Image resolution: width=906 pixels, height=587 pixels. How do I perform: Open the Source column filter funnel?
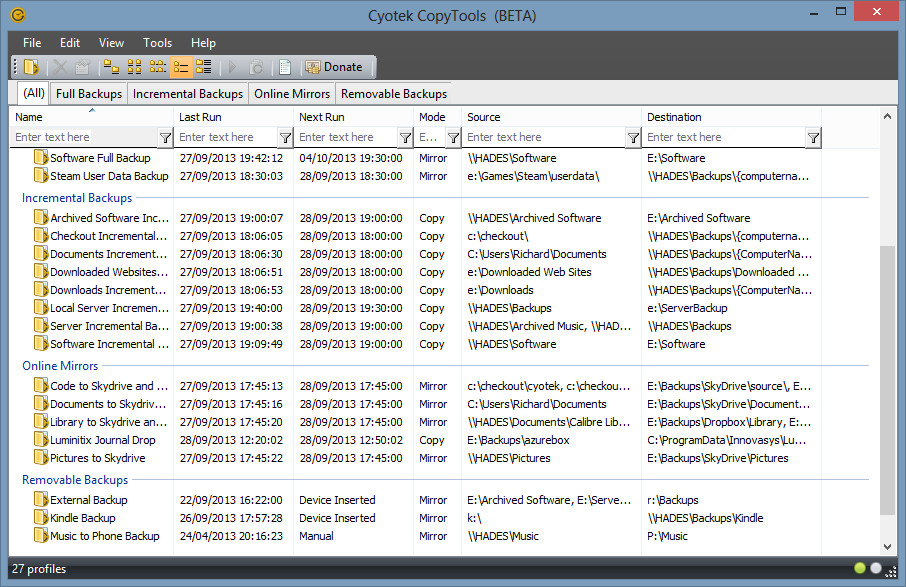click(x=633, y=138)
